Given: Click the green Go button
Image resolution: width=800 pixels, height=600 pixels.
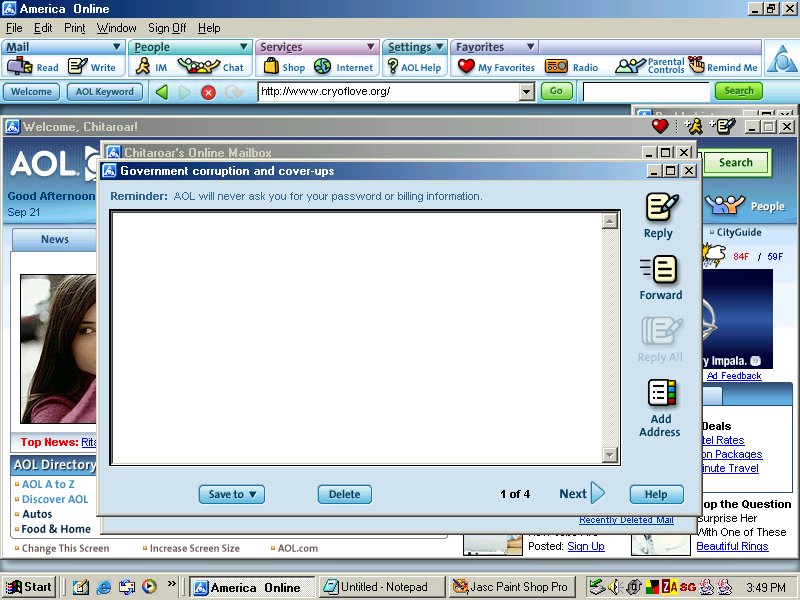Looking at the screenshot, I should pos(556,91).
